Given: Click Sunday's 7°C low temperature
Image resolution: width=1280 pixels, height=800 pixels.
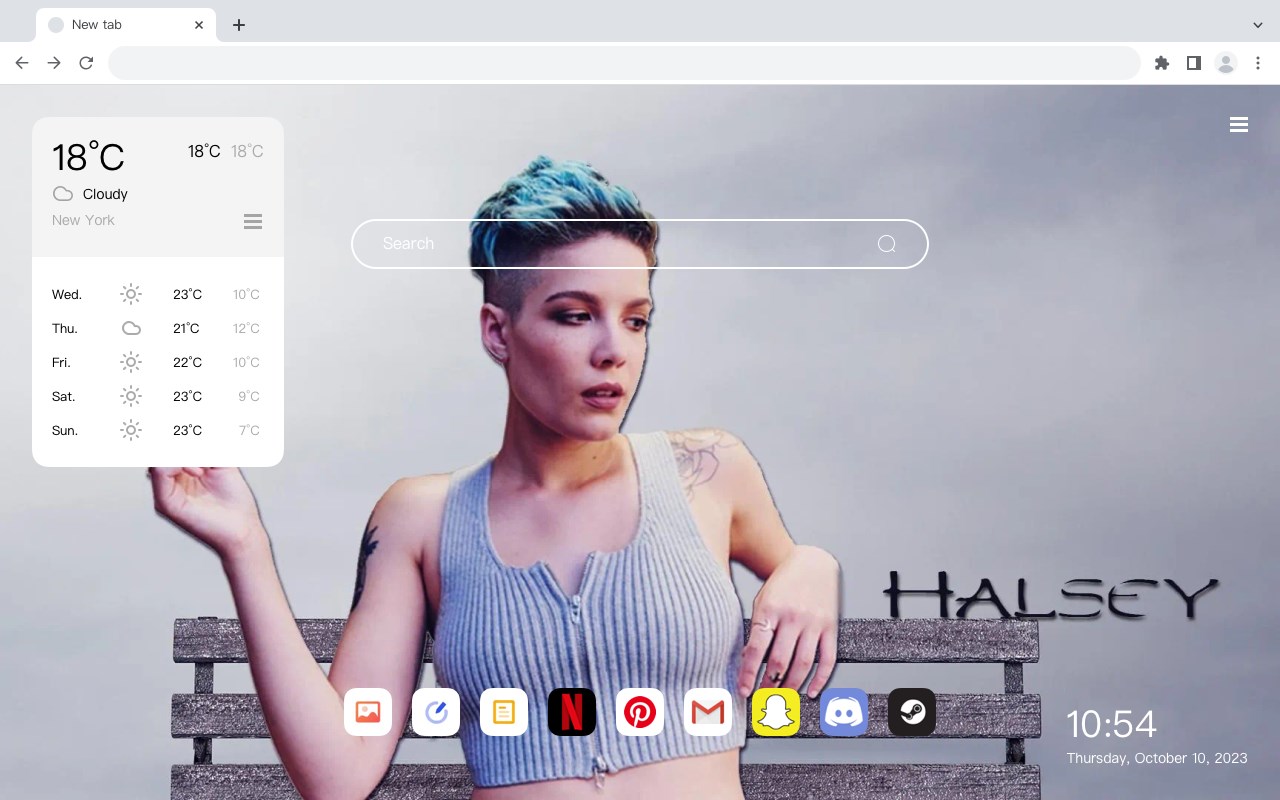Looking at the screenshot, I should [249, 430].
